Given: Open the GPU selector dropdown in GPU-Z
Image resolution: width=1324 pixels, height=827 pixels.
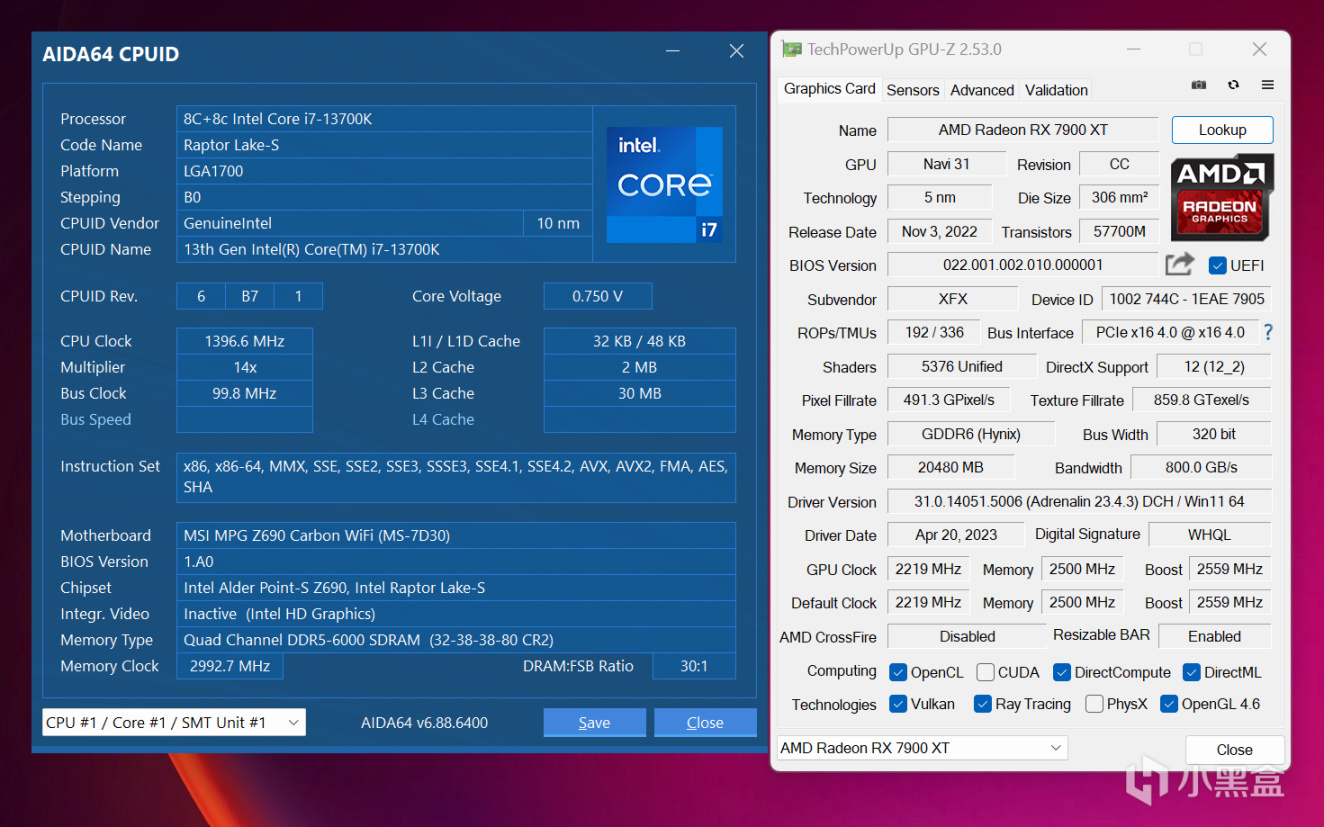Looking at the screenshot, I should (x=922, y=748).
